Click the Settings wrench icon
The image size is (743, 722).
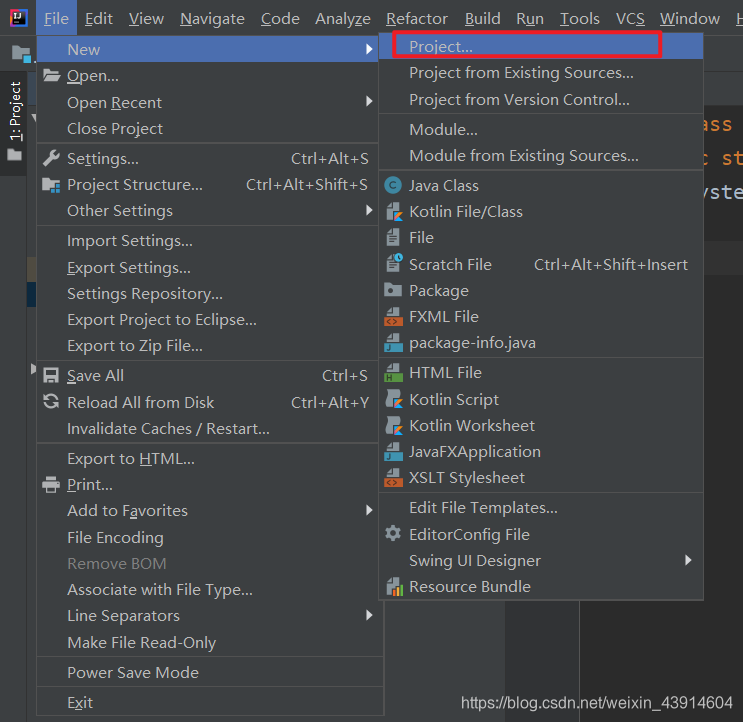tap(51, 158)
